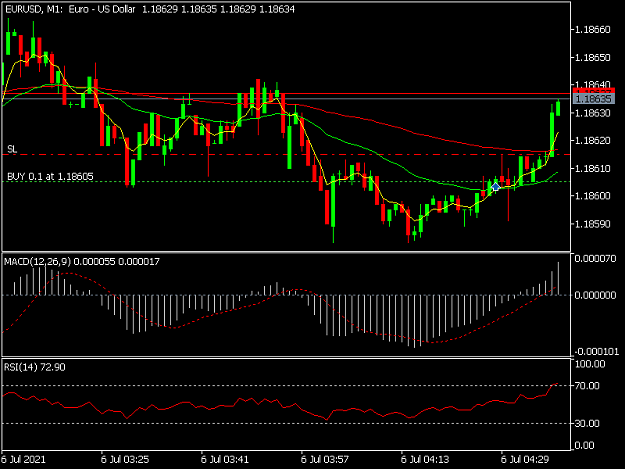Click the RSI scale value 100.00
Viewport: 625px width, 469px height.
(x=590, y=364)
